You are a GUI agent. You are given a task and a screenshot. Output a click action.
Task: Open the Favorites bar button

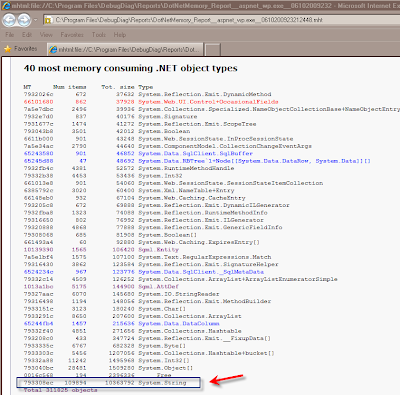pos(21,49)
